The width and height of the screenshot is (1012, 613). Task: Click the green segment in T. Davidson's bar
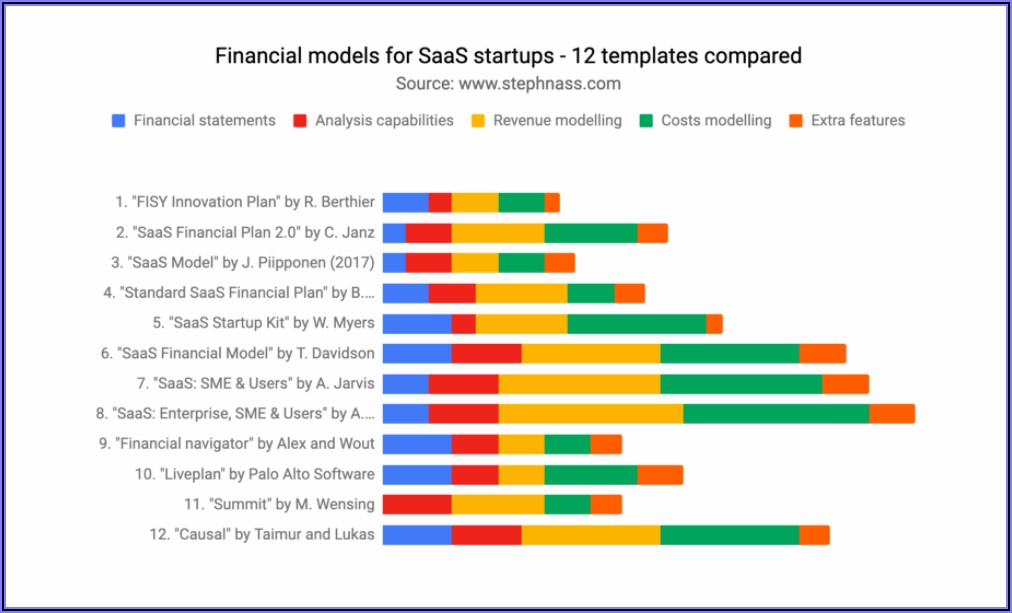click(x=729, y=353)
